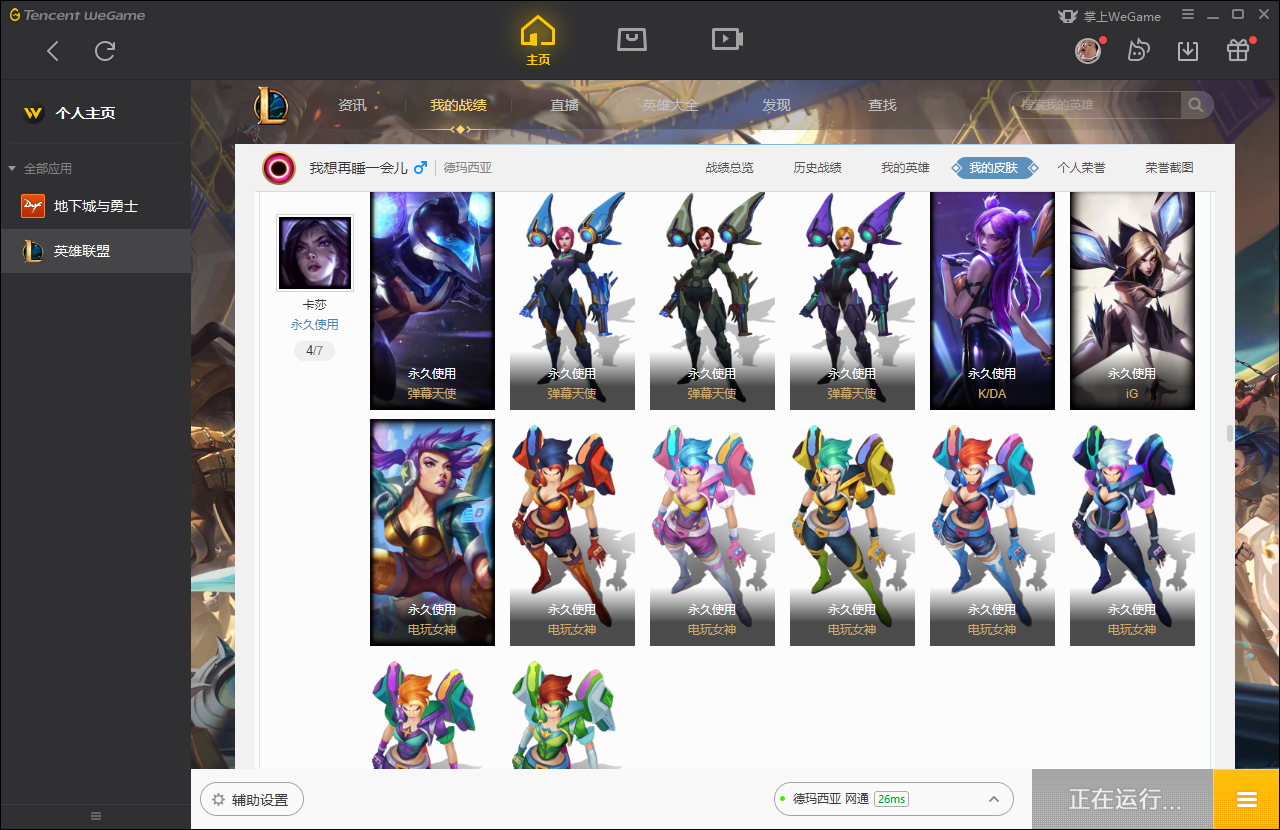Select the yellow-green 电玩女神 chroma
1280x830 pixels.
pos(852,532)
